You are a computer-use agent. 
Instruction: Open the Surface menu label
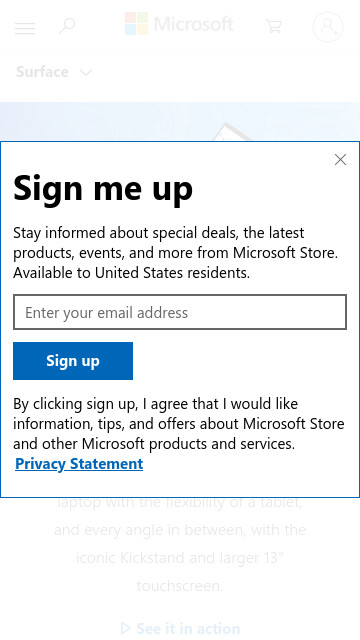pos(42,72)
